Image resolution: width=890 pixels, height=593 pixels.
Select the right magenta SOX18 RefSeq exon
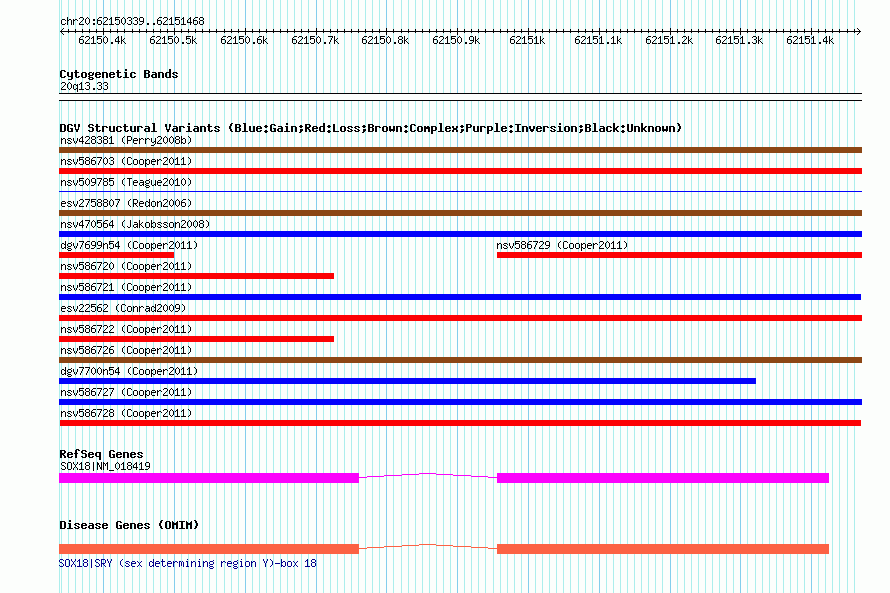tap(663, 478)
